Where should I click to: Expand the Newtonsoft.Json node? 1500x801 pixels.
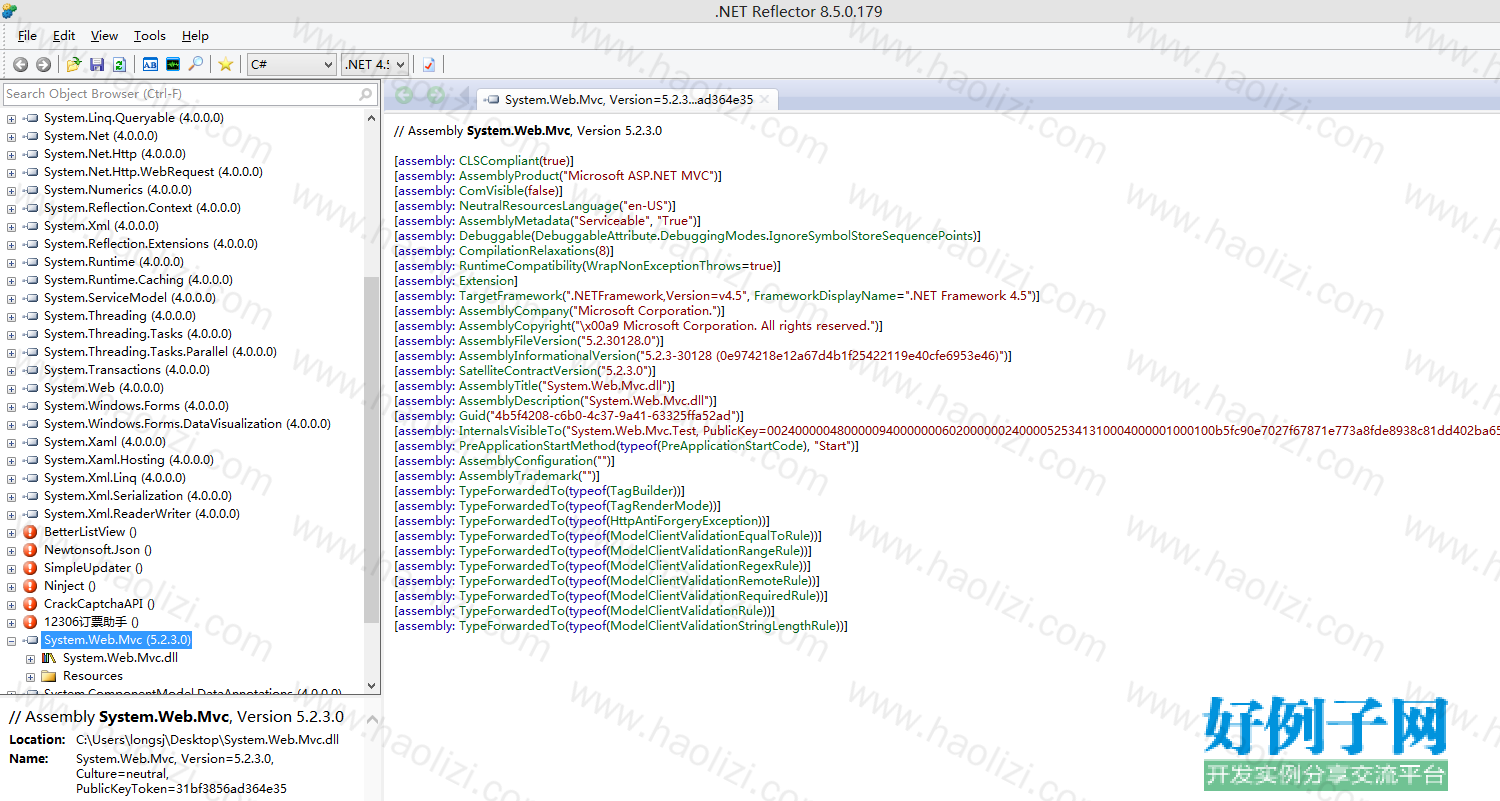[x=12, y=550]
